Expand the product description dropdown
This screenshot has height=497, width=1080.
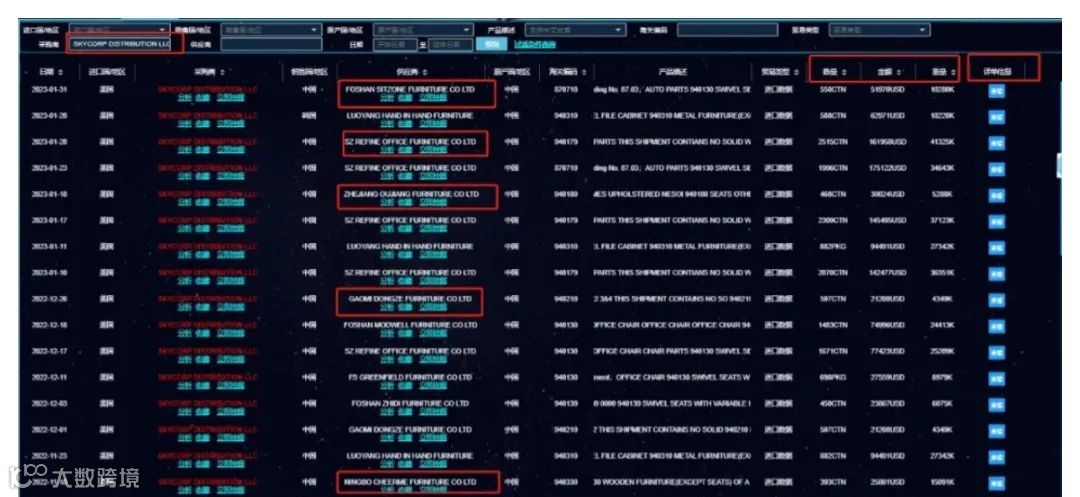coord(575,30)
